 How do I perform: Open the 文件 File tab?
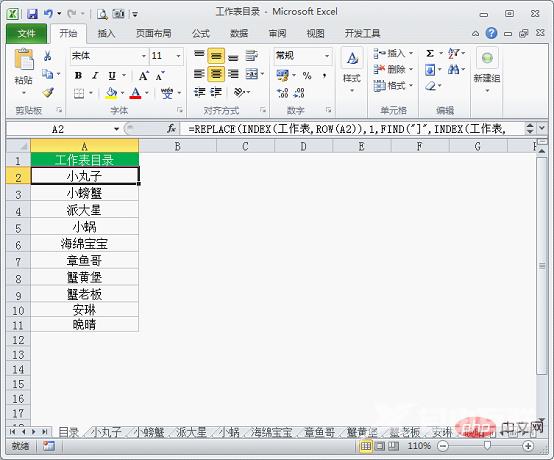click(x=26, y=34)
